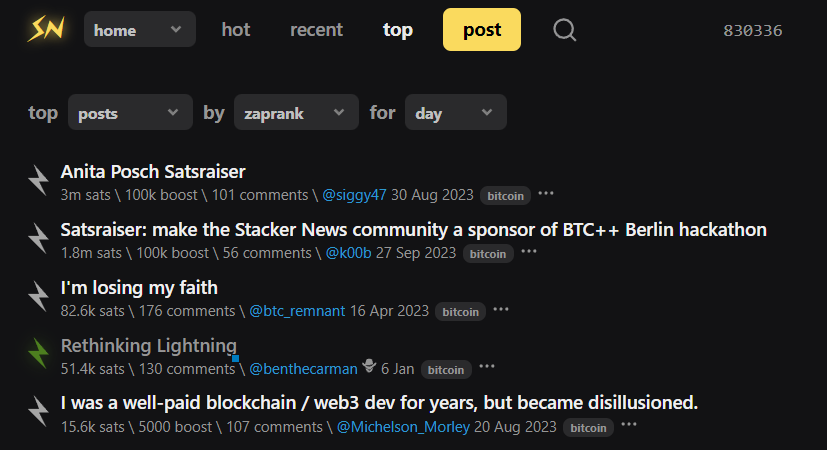Viewport: 827px width, 450px height.
Task: Switch to the hot tab
Action: click(x=236, y=30)
